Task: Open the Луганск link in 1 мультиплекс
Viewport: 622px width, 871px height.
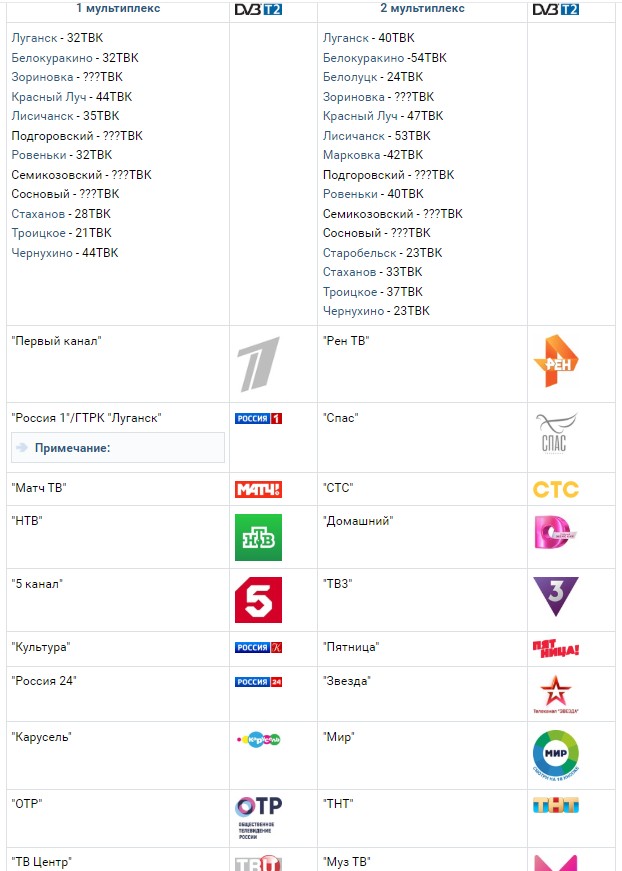Action: click(34, 38)
